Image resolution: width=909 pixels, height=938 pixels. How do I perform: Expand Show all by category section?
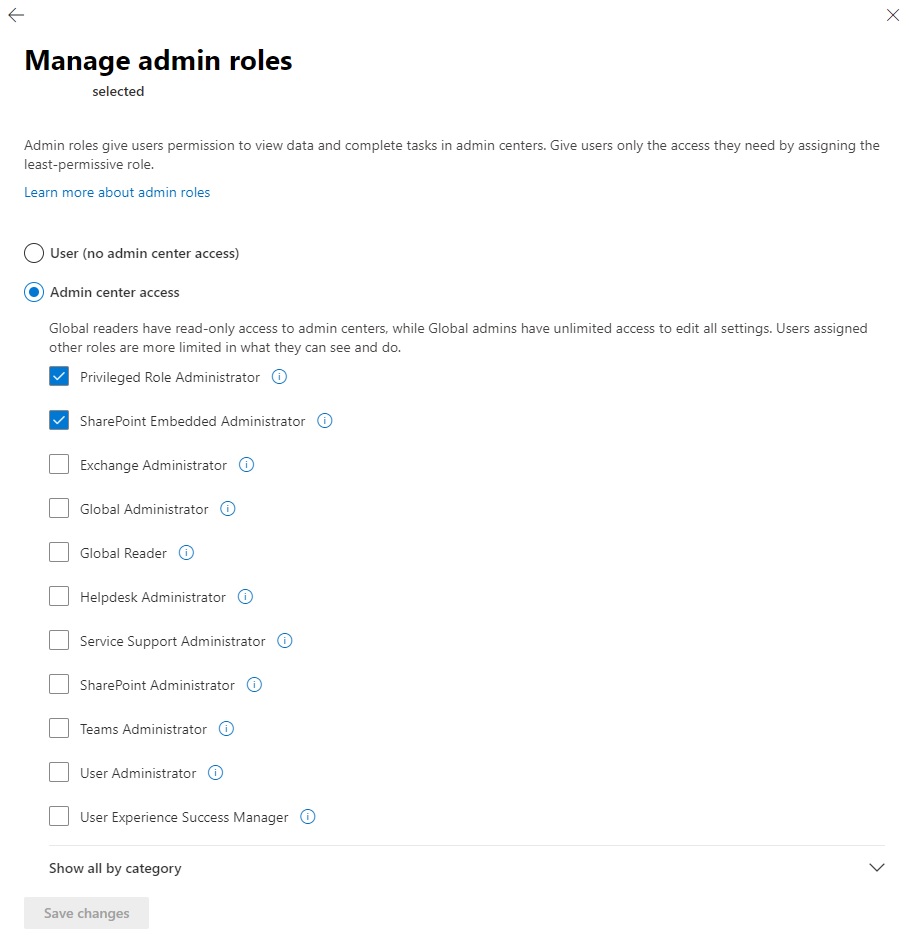coord(115,868)
